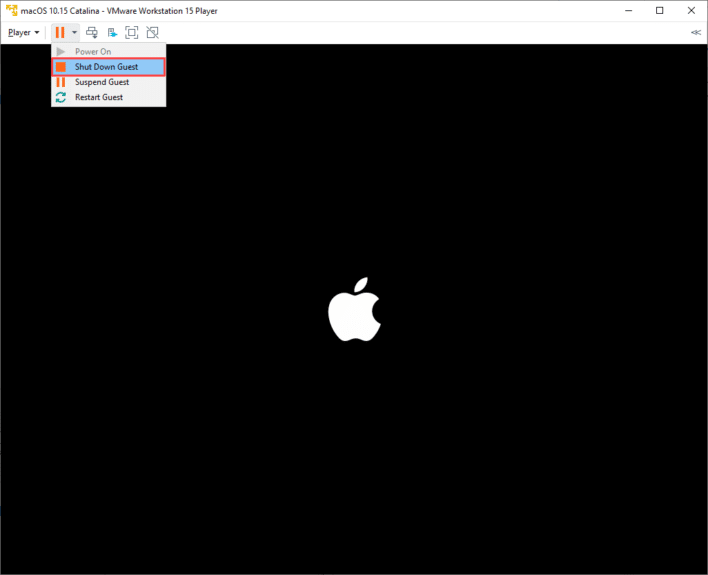708x575 pixels.
Task: Click the VMware icon in title bar
Action: (x=11, y=10)
